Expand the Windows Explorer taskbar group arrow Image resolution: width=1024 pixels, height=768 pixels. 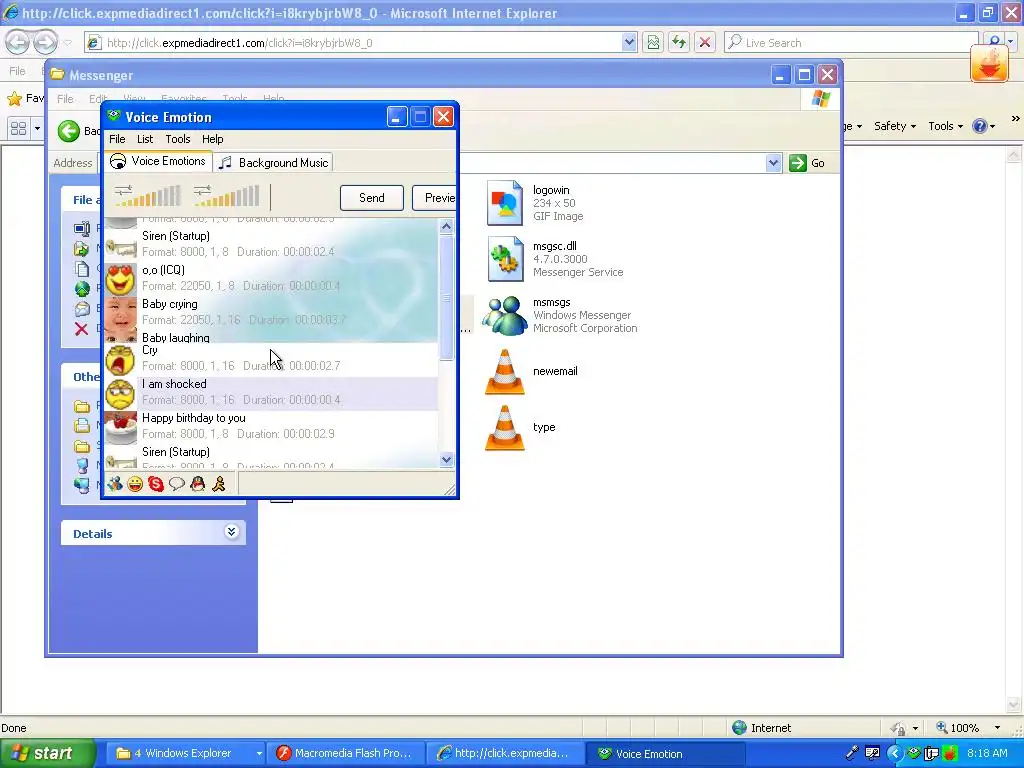pyautogui.click(x=259, y=753)
